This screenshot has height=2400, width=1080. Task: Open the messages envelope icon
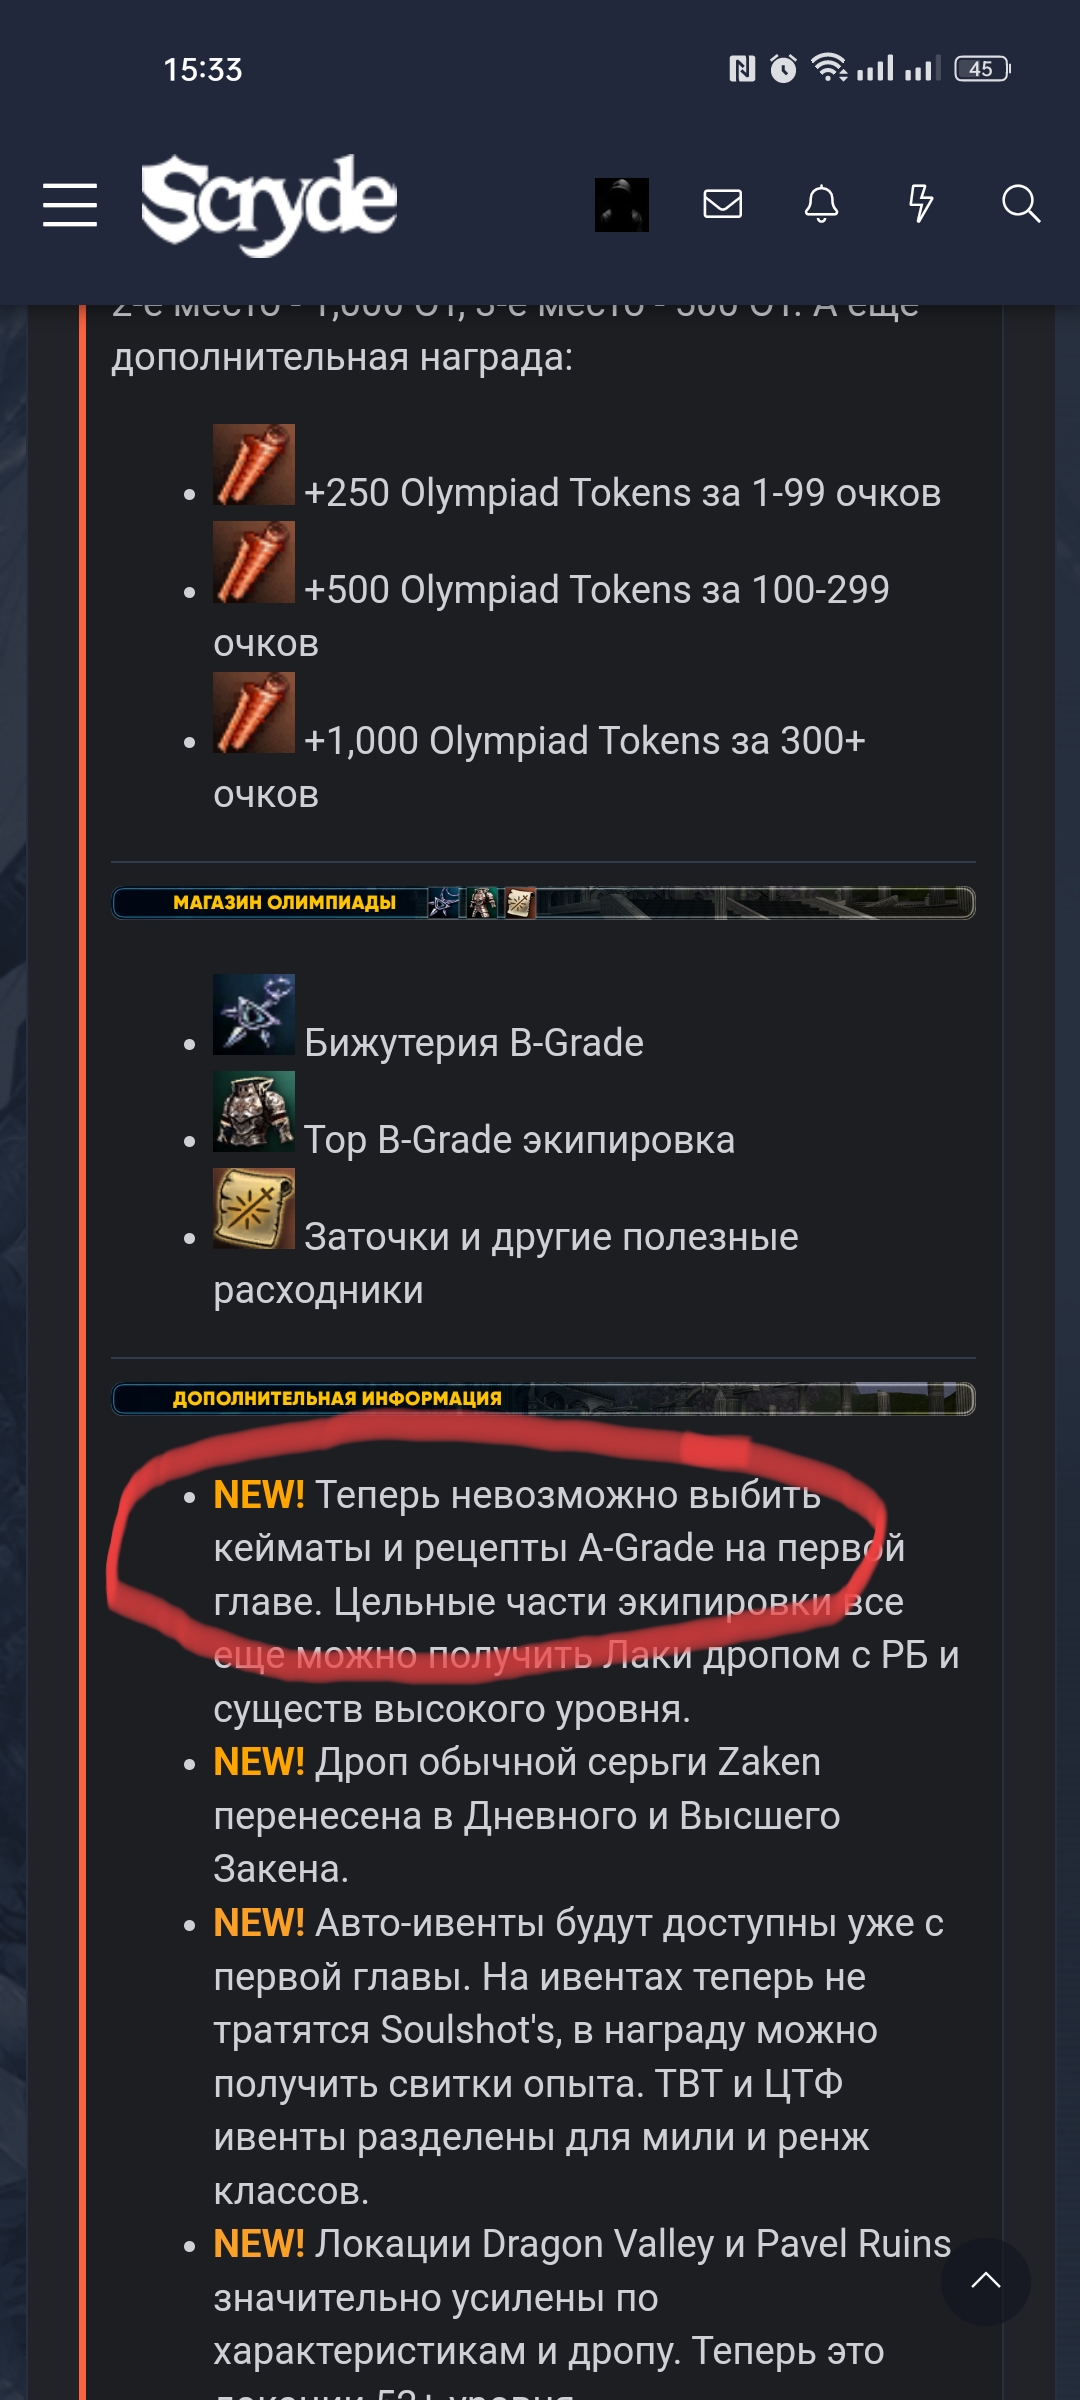(x=722, y=204)
